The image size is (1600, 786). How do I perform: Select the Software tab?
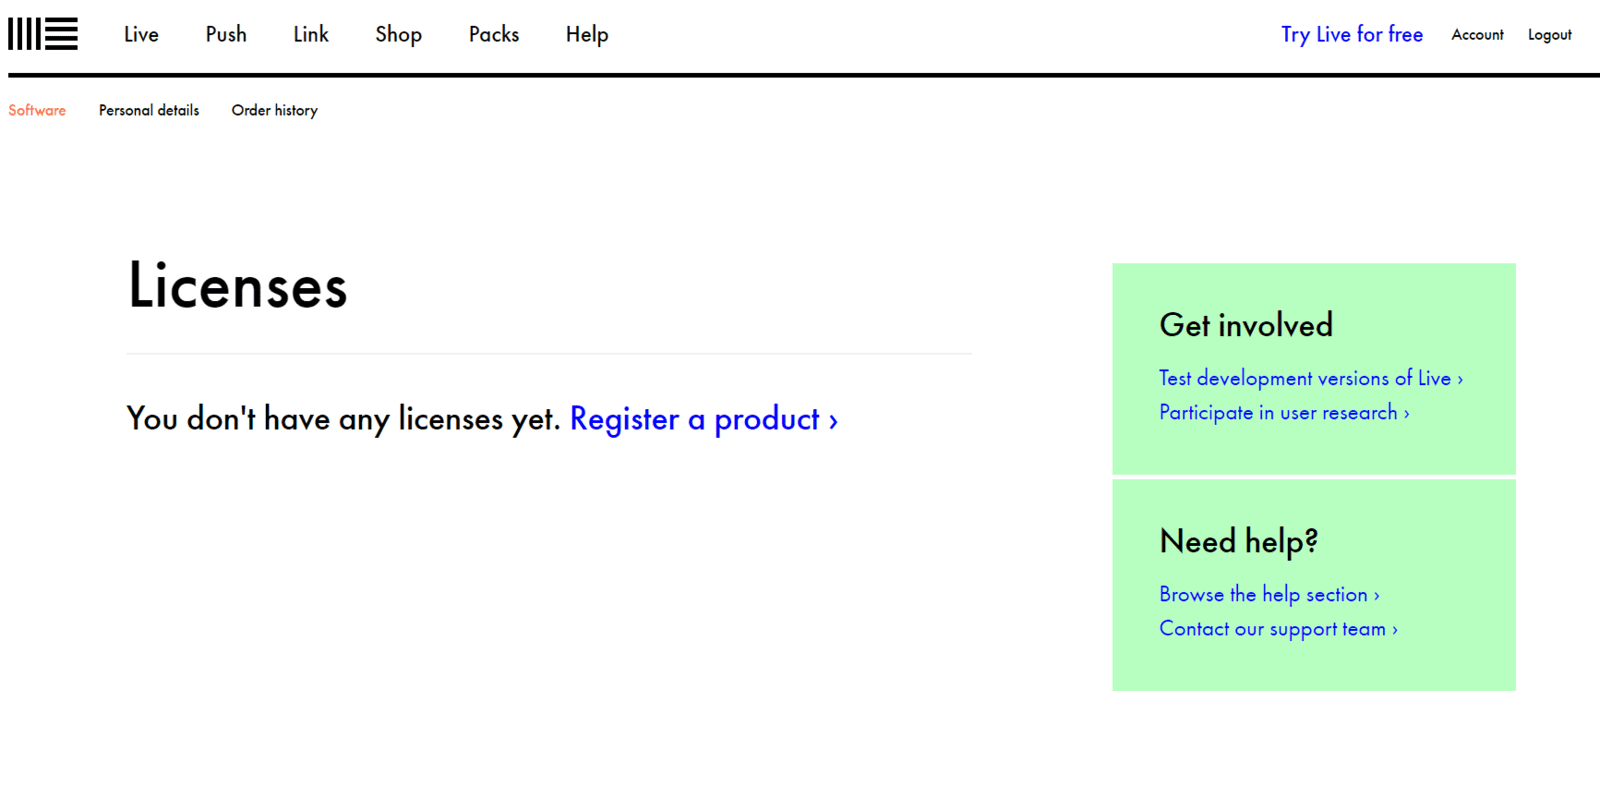37,110
